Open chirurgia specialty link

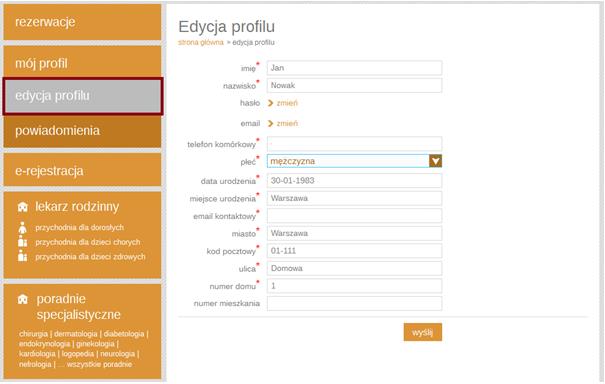click(x=34, y=334)
